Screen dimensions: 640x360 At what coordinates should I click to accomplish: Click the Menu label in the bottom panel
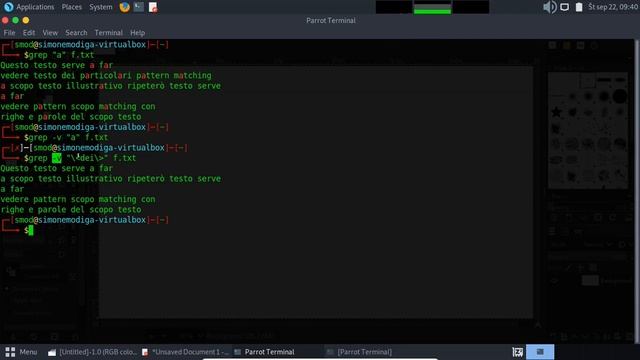[x=28, y=352]
